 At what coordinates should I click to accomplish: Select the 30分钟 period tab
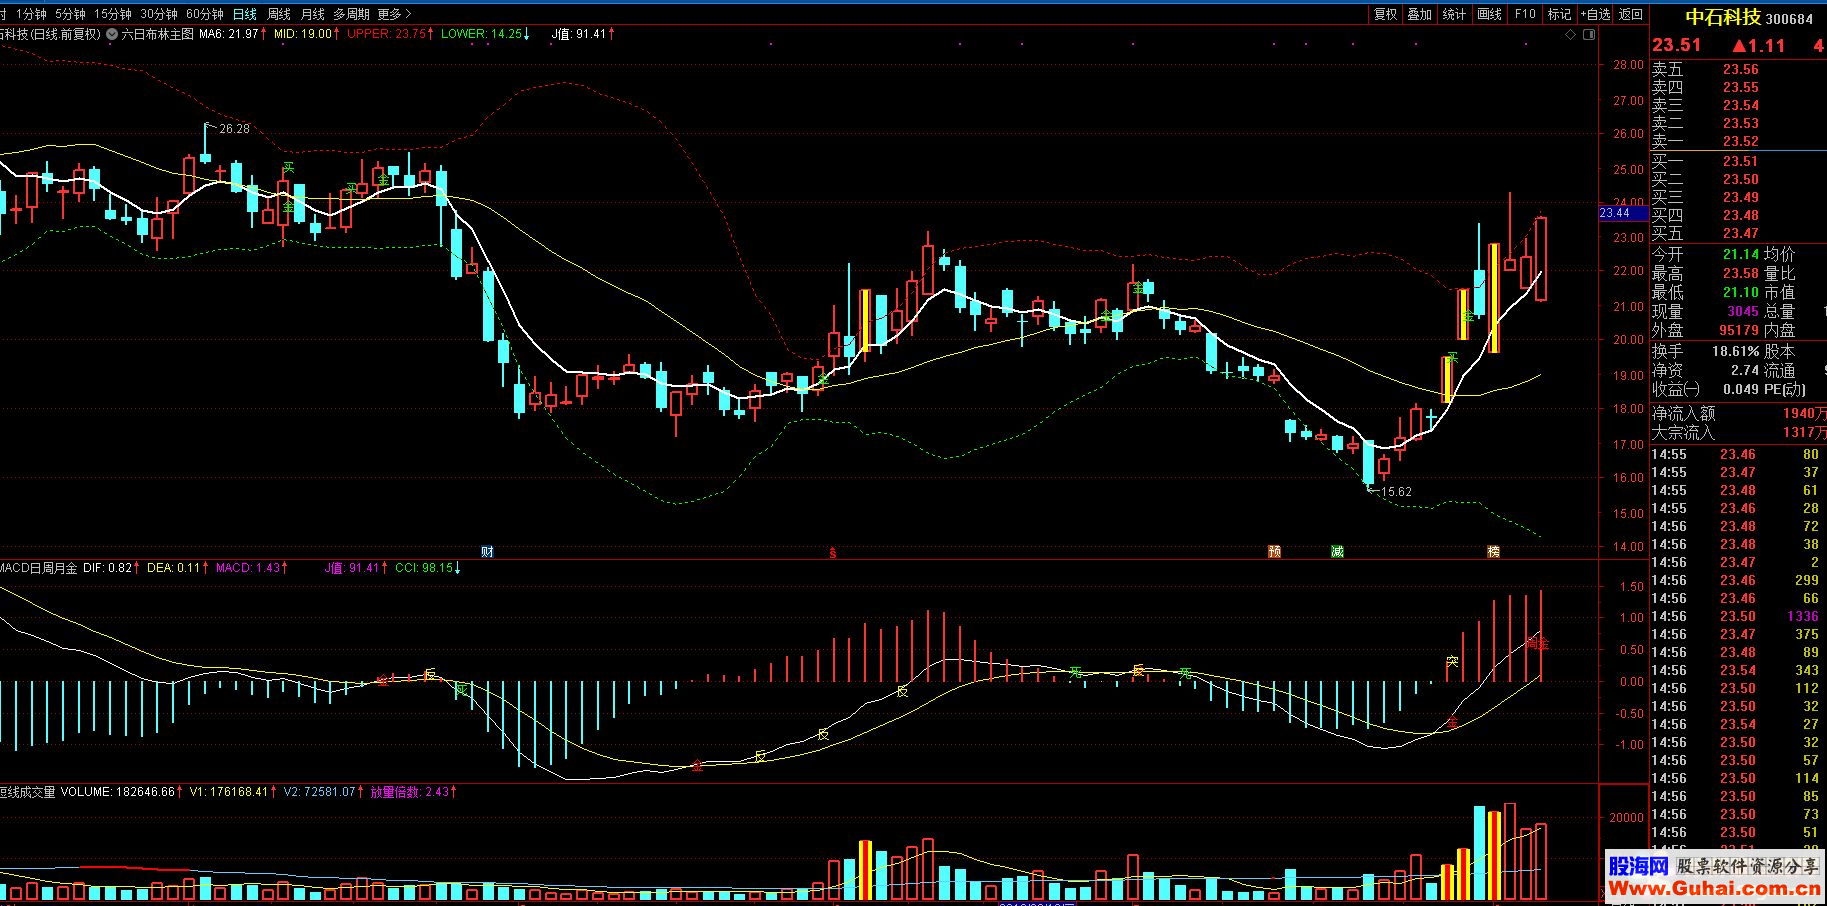pyautogui.click(x=158, y=14)
